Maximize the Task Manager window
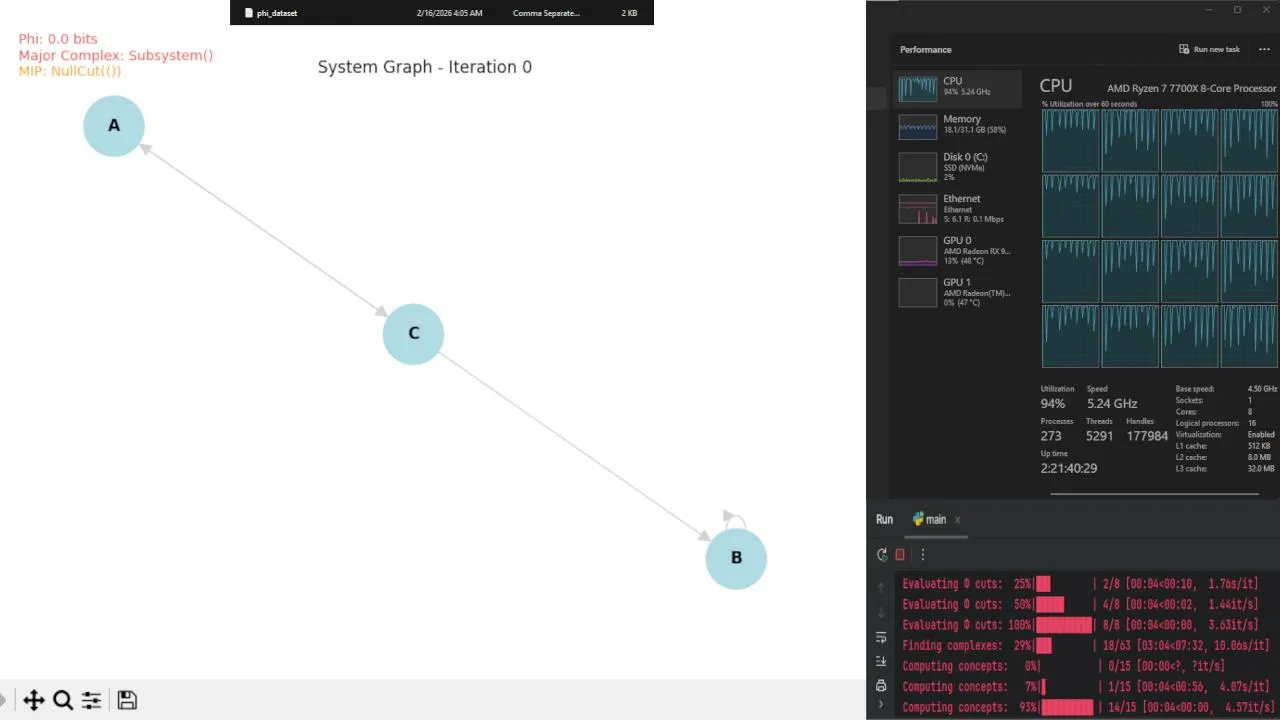 (1237, 10)
